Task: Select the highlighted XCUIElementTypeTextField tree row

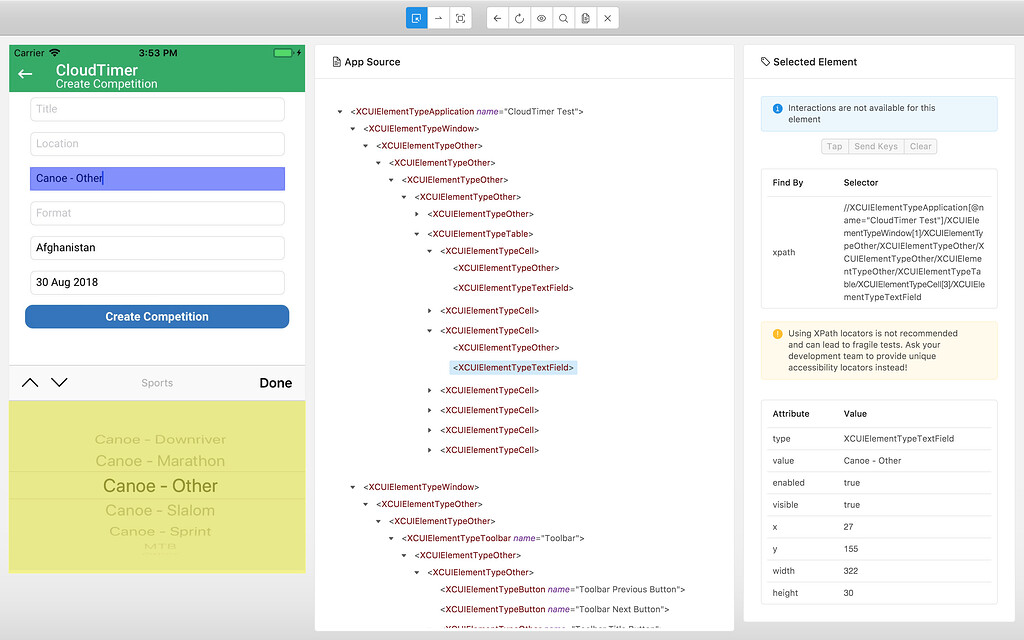Action: tap(513, 368)
